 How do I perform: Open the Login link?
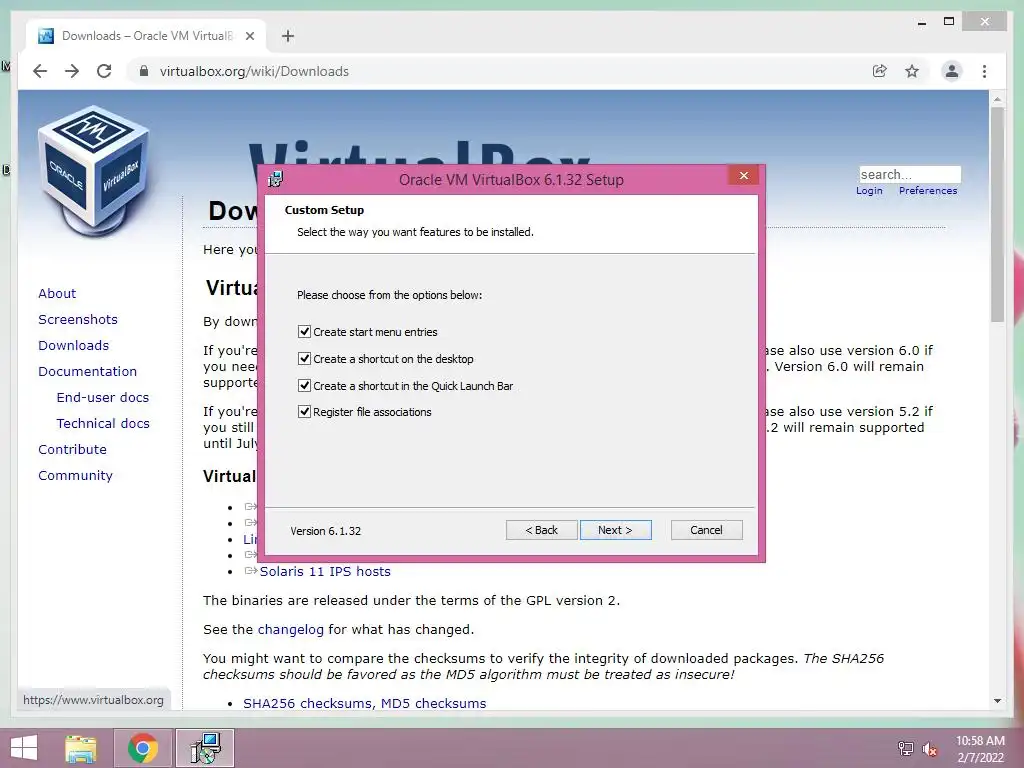tap(869, 191)
